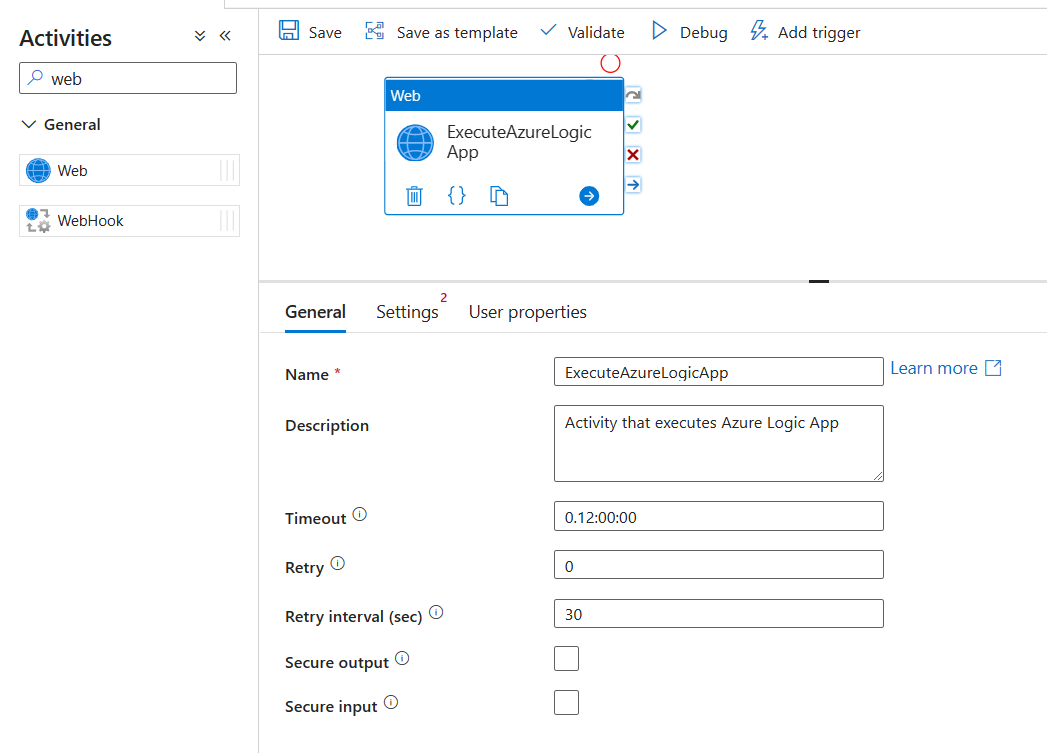Click the Save as template icon

(x=375, y=31)
